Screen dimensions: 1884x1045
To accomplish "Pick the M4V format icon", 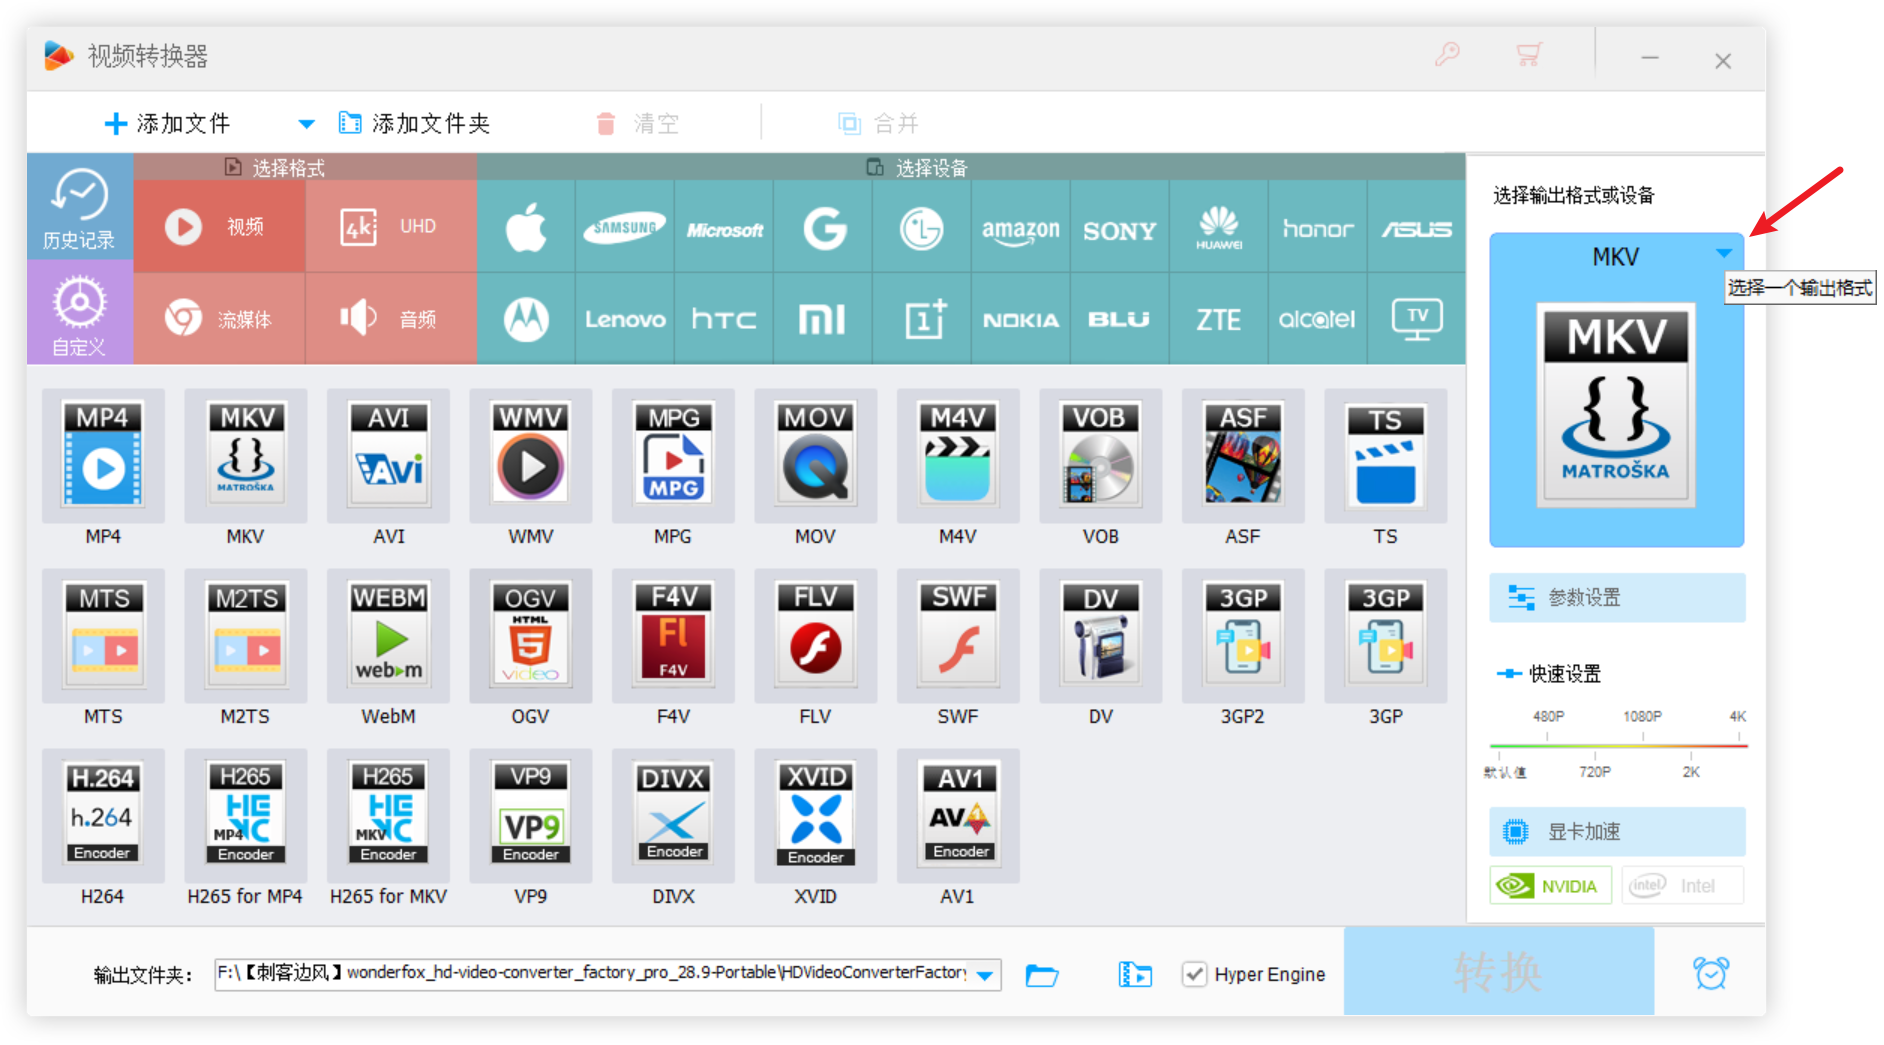I will pos(958,456).
